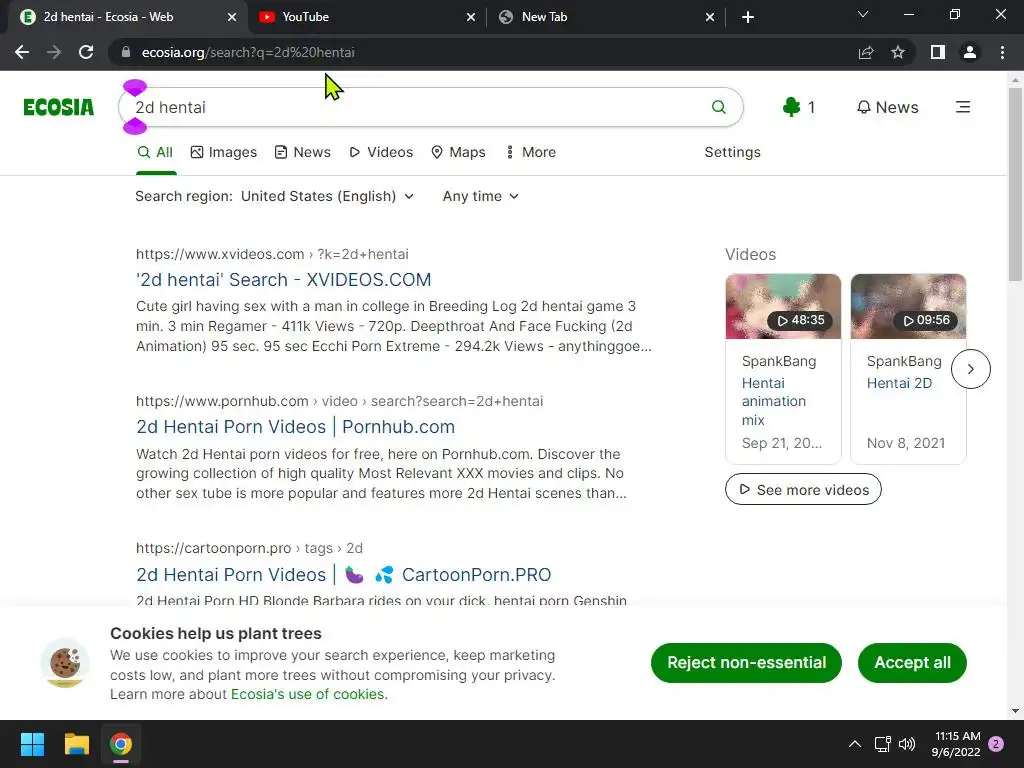Reject non-essential cookies
Image resolution: width=1024 pixels, height=768 pixels.
point(746,663)
